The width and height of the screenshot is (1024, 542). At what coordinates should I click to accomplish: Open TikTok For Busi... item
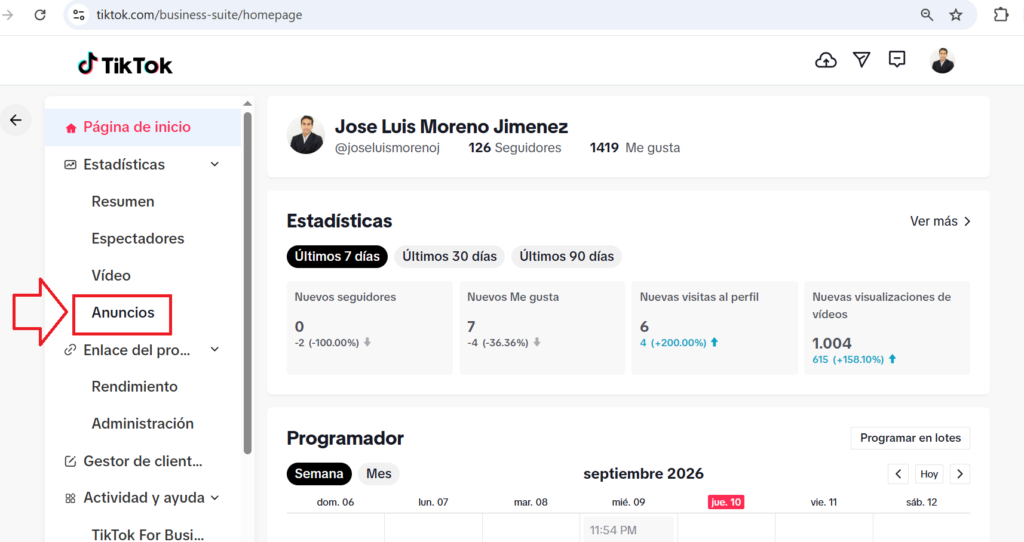click(148, 534)
